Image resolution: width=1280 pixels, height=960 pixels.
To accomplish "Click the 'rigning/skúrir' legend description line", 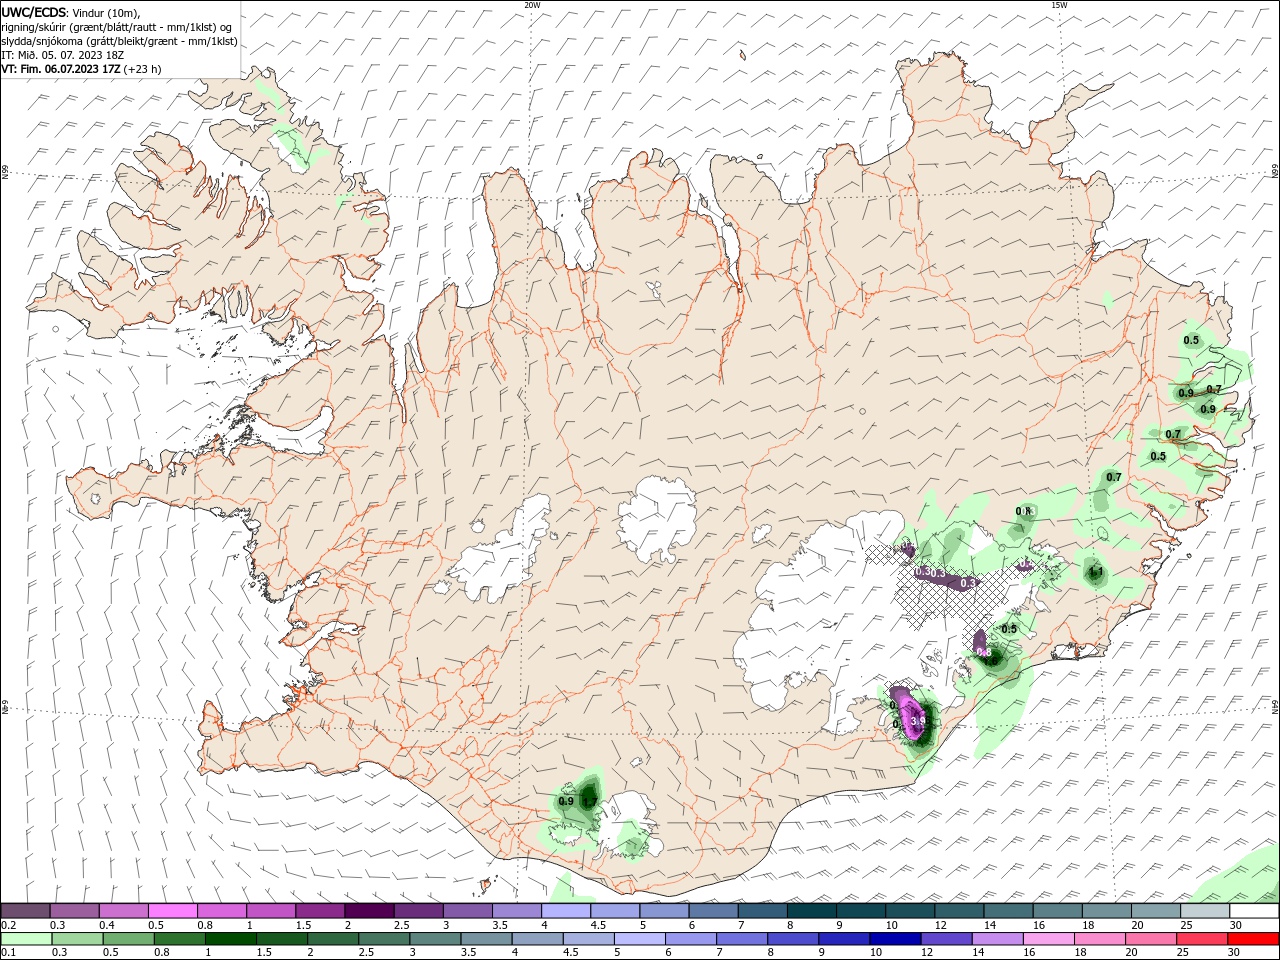I will 117,27.
